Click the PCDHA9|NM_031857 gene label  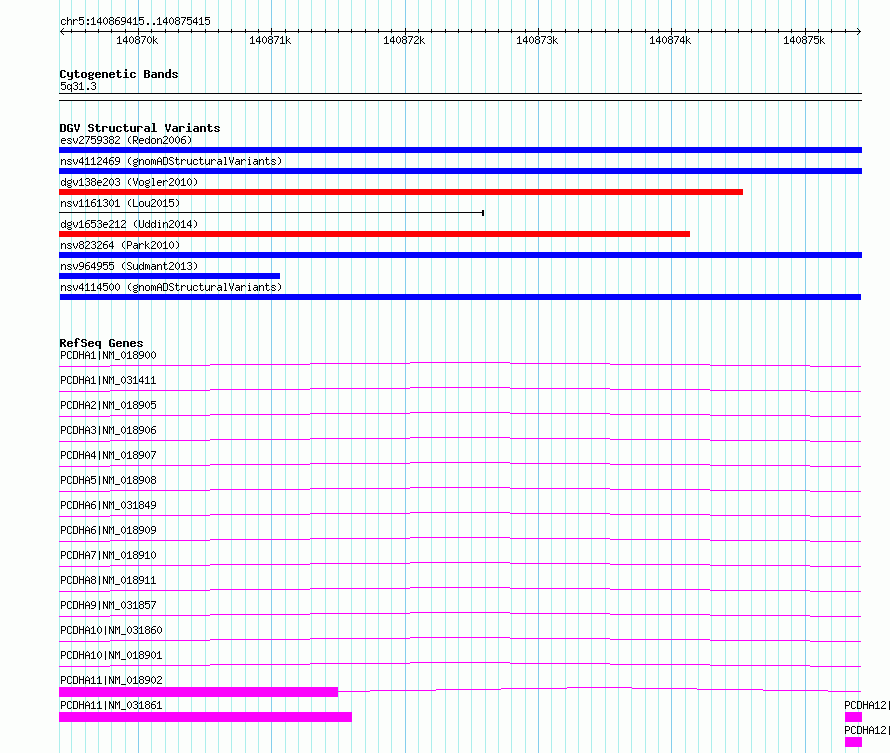tap(108, 605)
